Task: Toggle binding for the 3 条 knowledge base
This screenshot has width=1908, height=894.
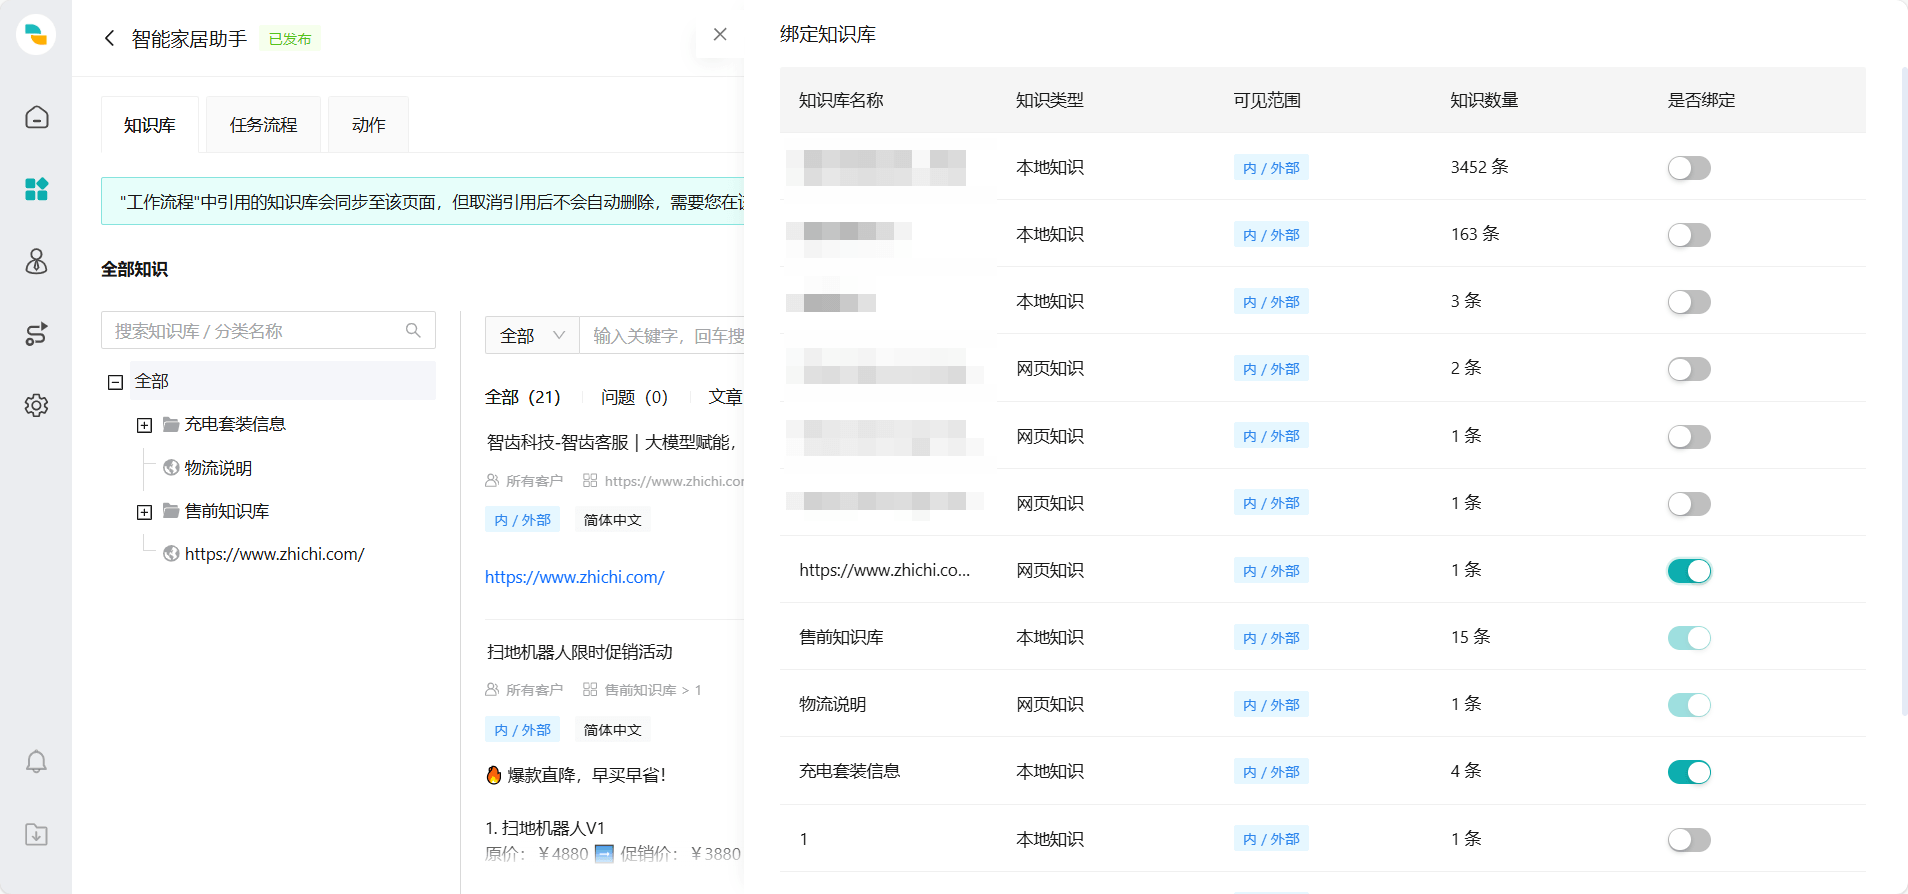Action: pos(1689,302)
